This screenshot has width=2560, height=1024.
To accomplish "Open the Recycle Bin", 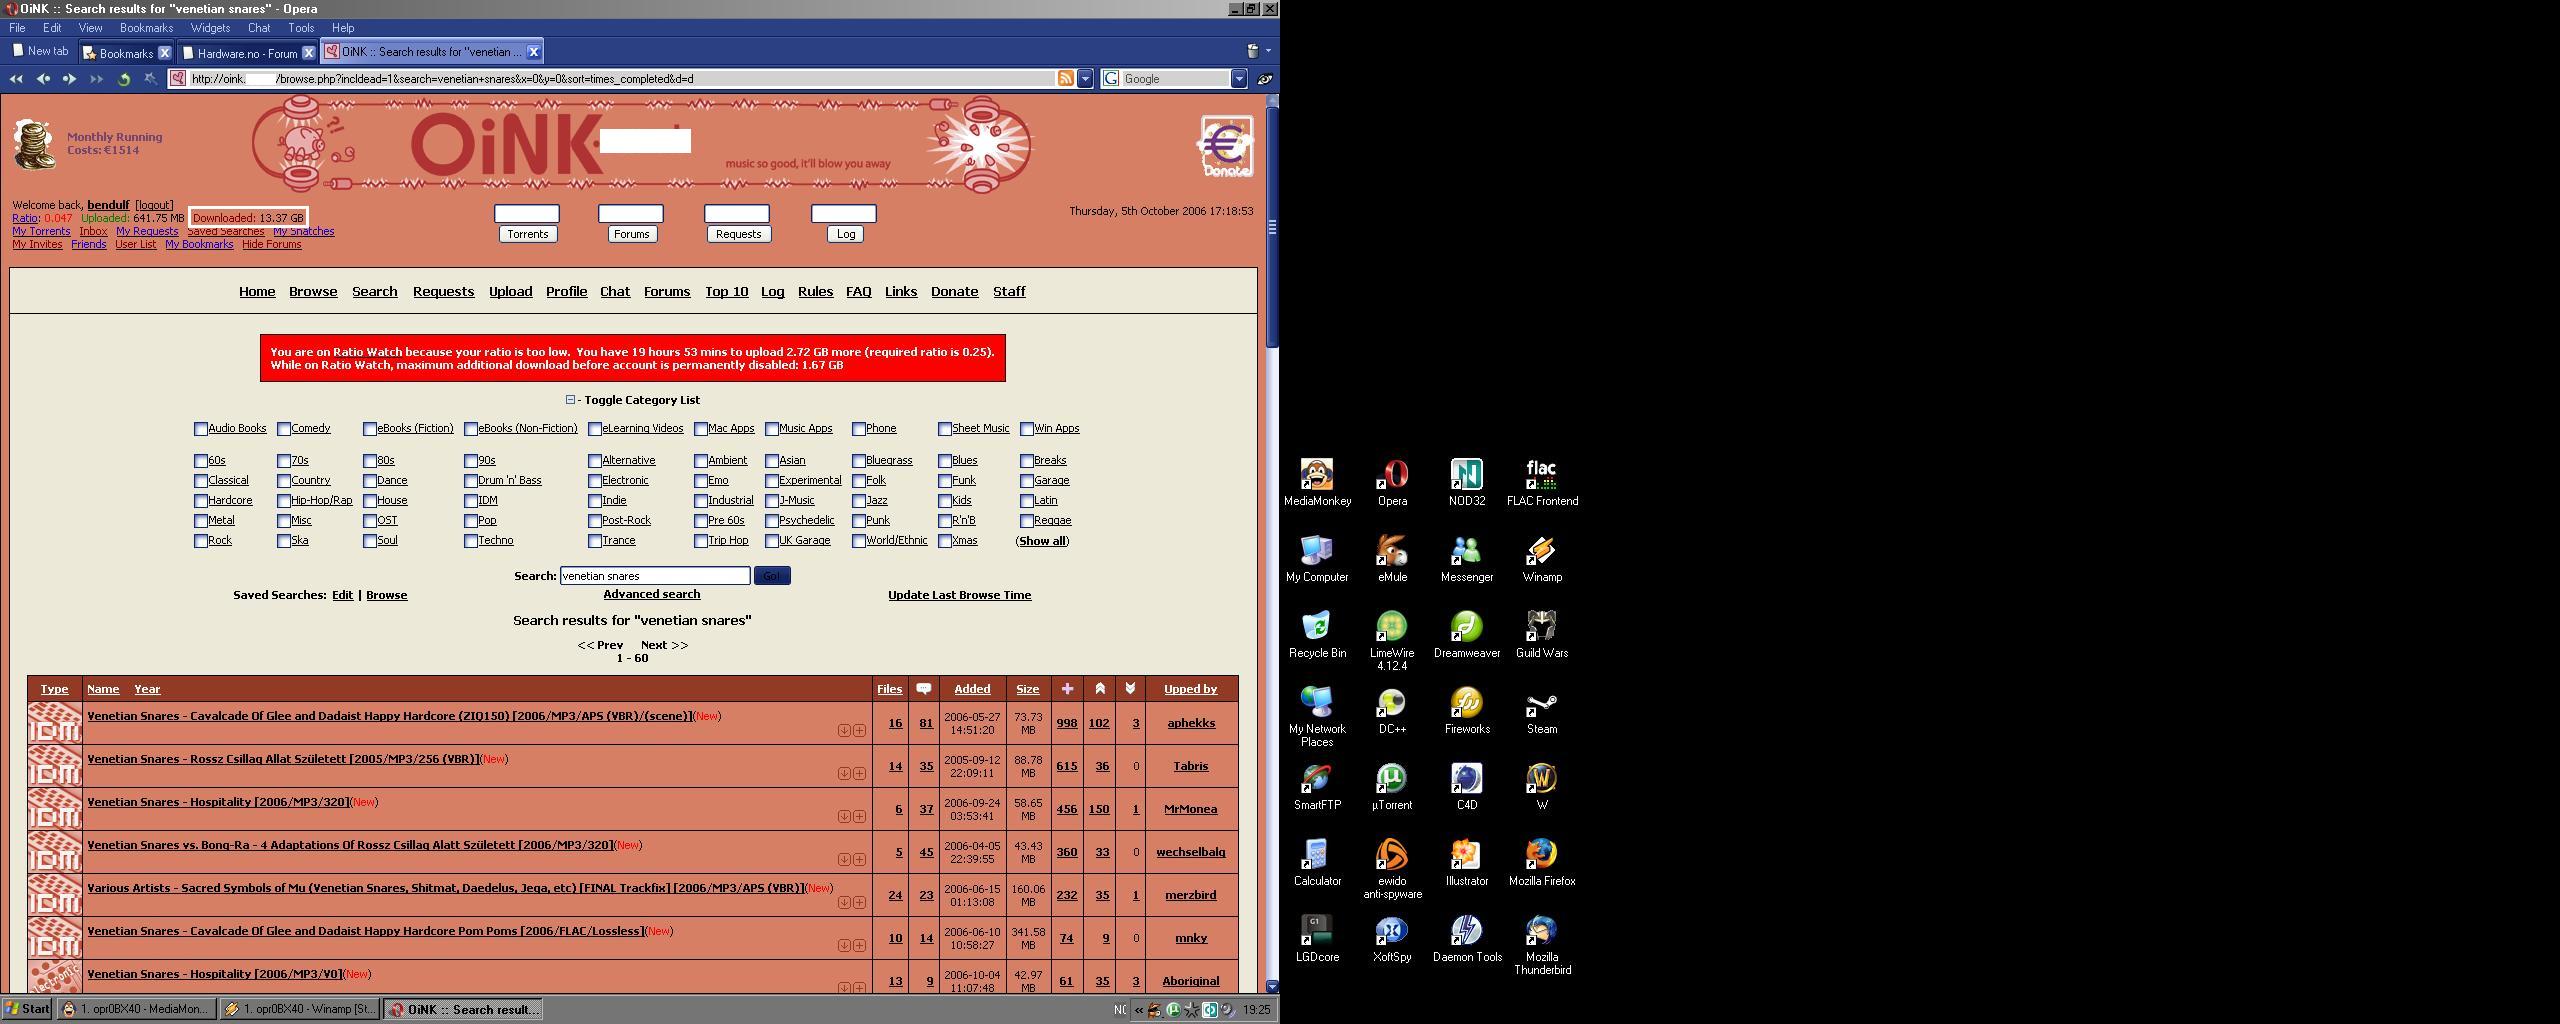I will [x=1317, y=635].
